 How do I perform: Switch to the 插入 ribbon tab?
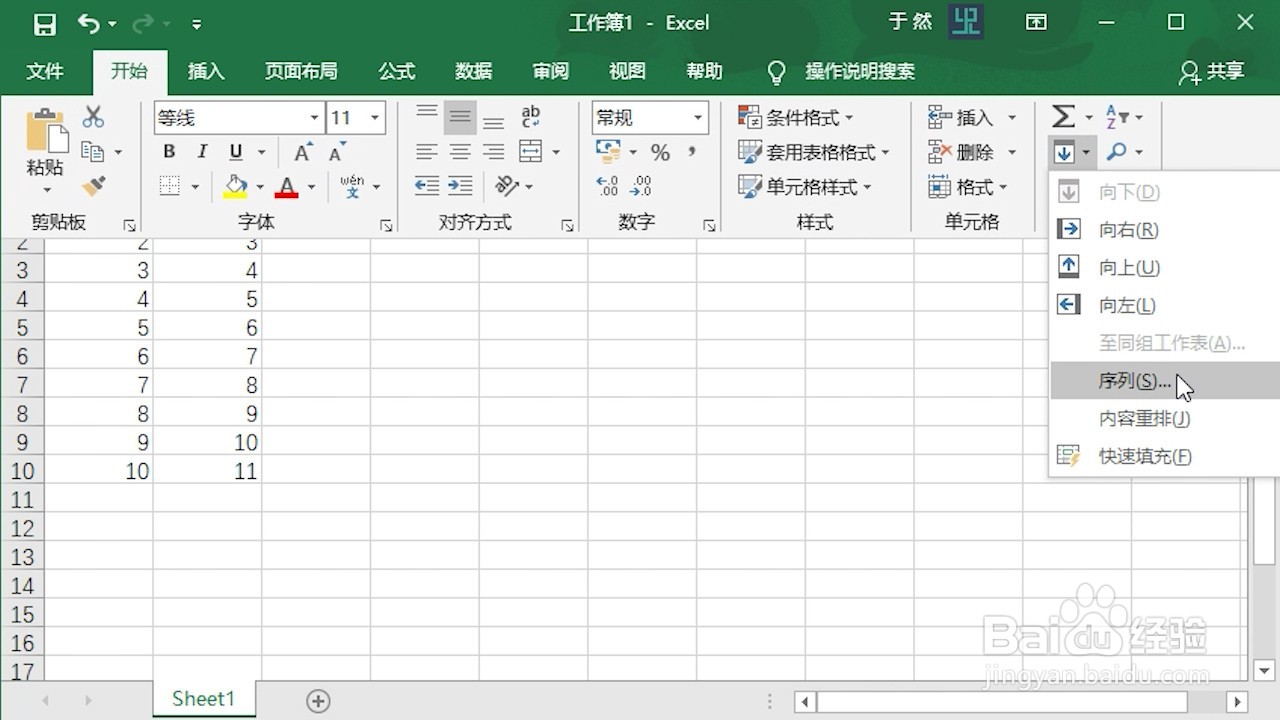206,71
